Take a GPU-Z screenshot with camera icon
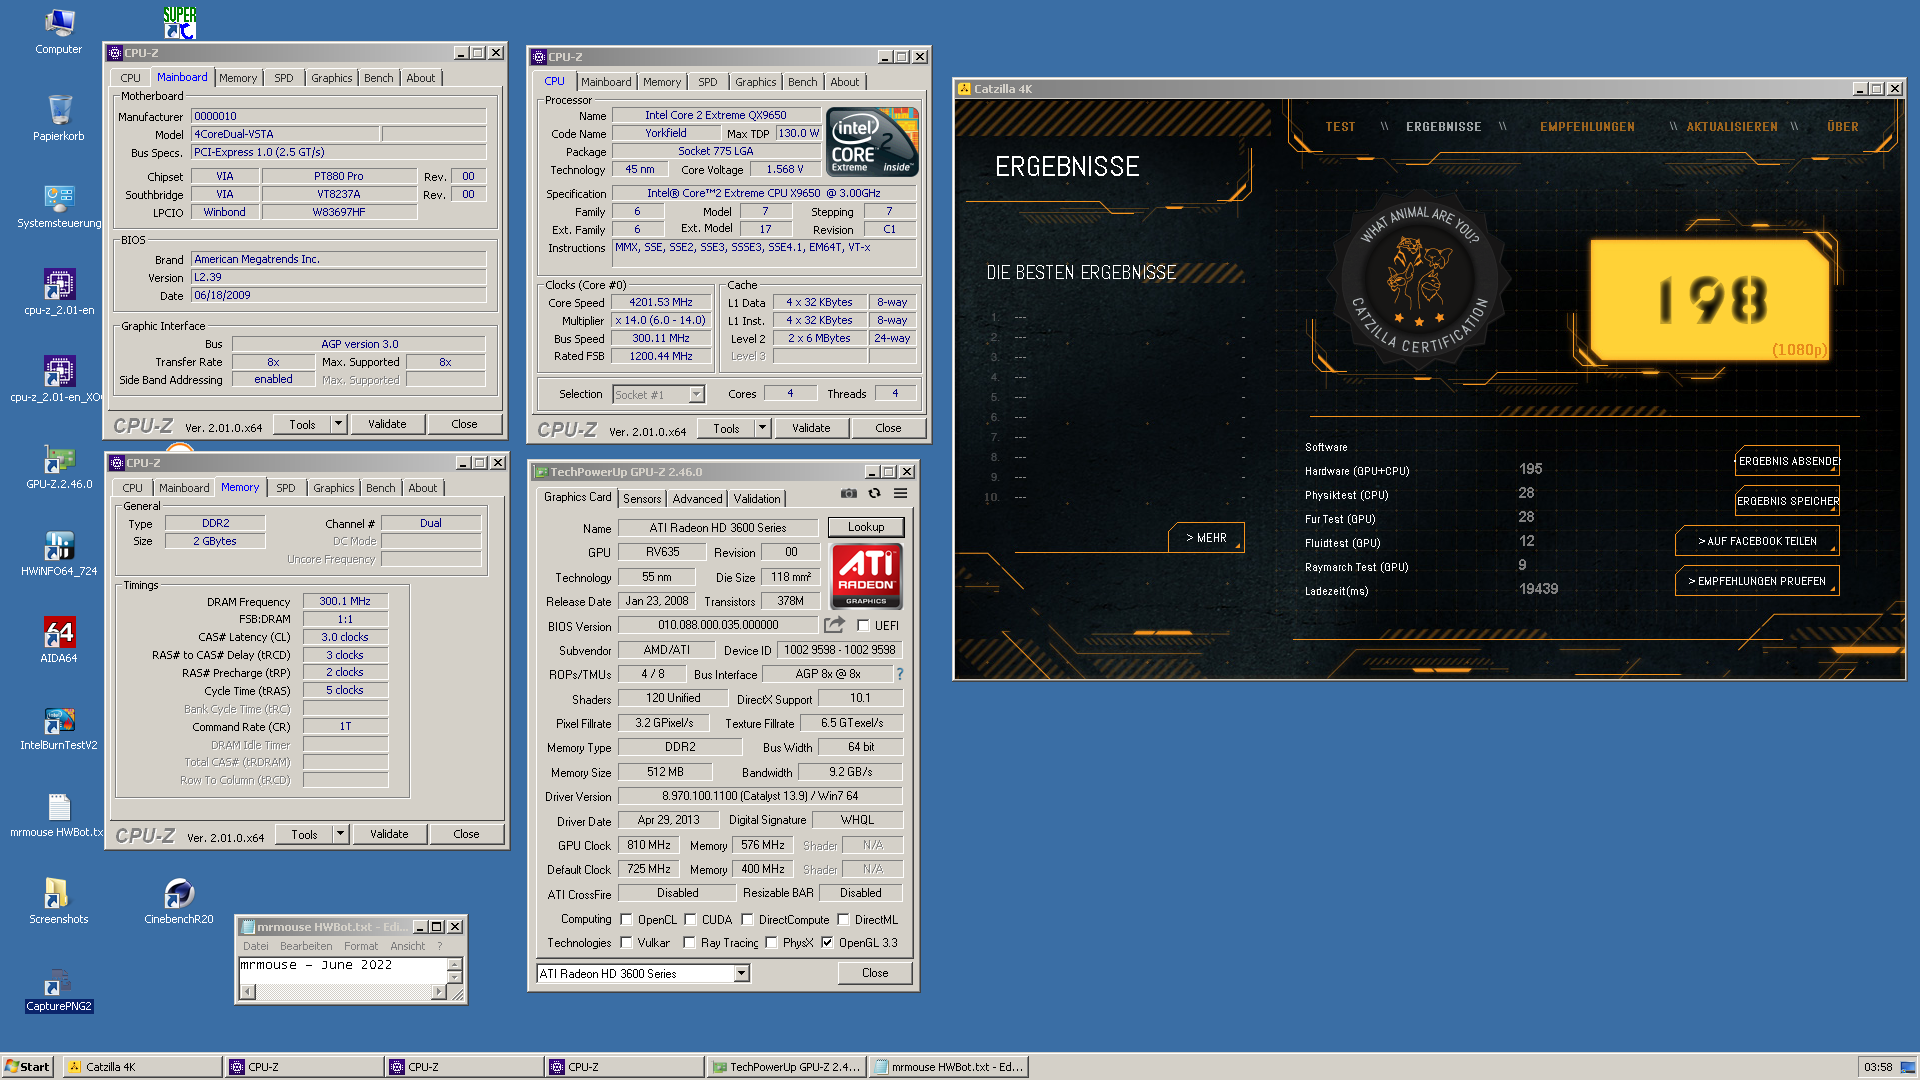 pos(848,493)
